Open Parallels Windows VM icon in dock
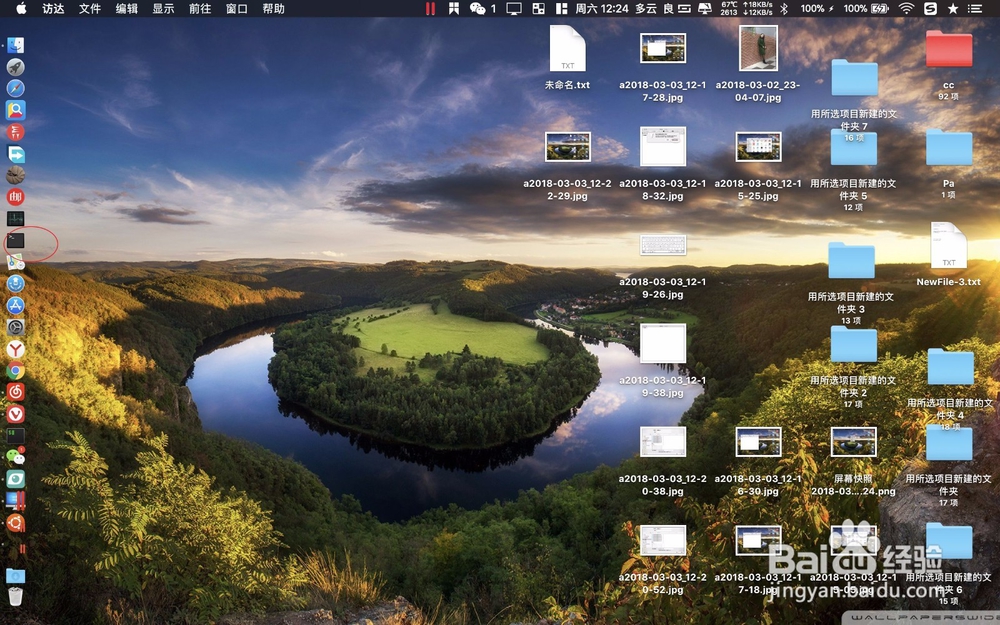 (x=15, y=501)
